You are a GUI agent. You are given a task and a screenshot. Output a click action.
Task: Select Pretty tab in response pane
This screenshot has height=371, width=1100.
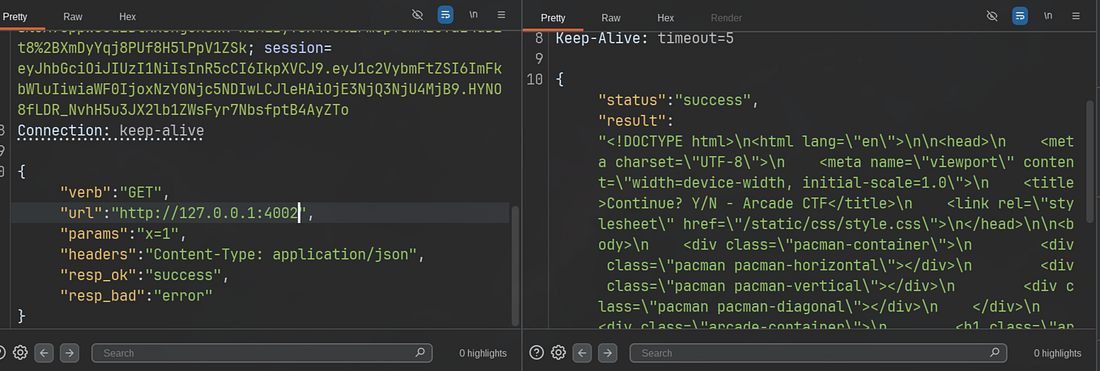tap(553, 18)
